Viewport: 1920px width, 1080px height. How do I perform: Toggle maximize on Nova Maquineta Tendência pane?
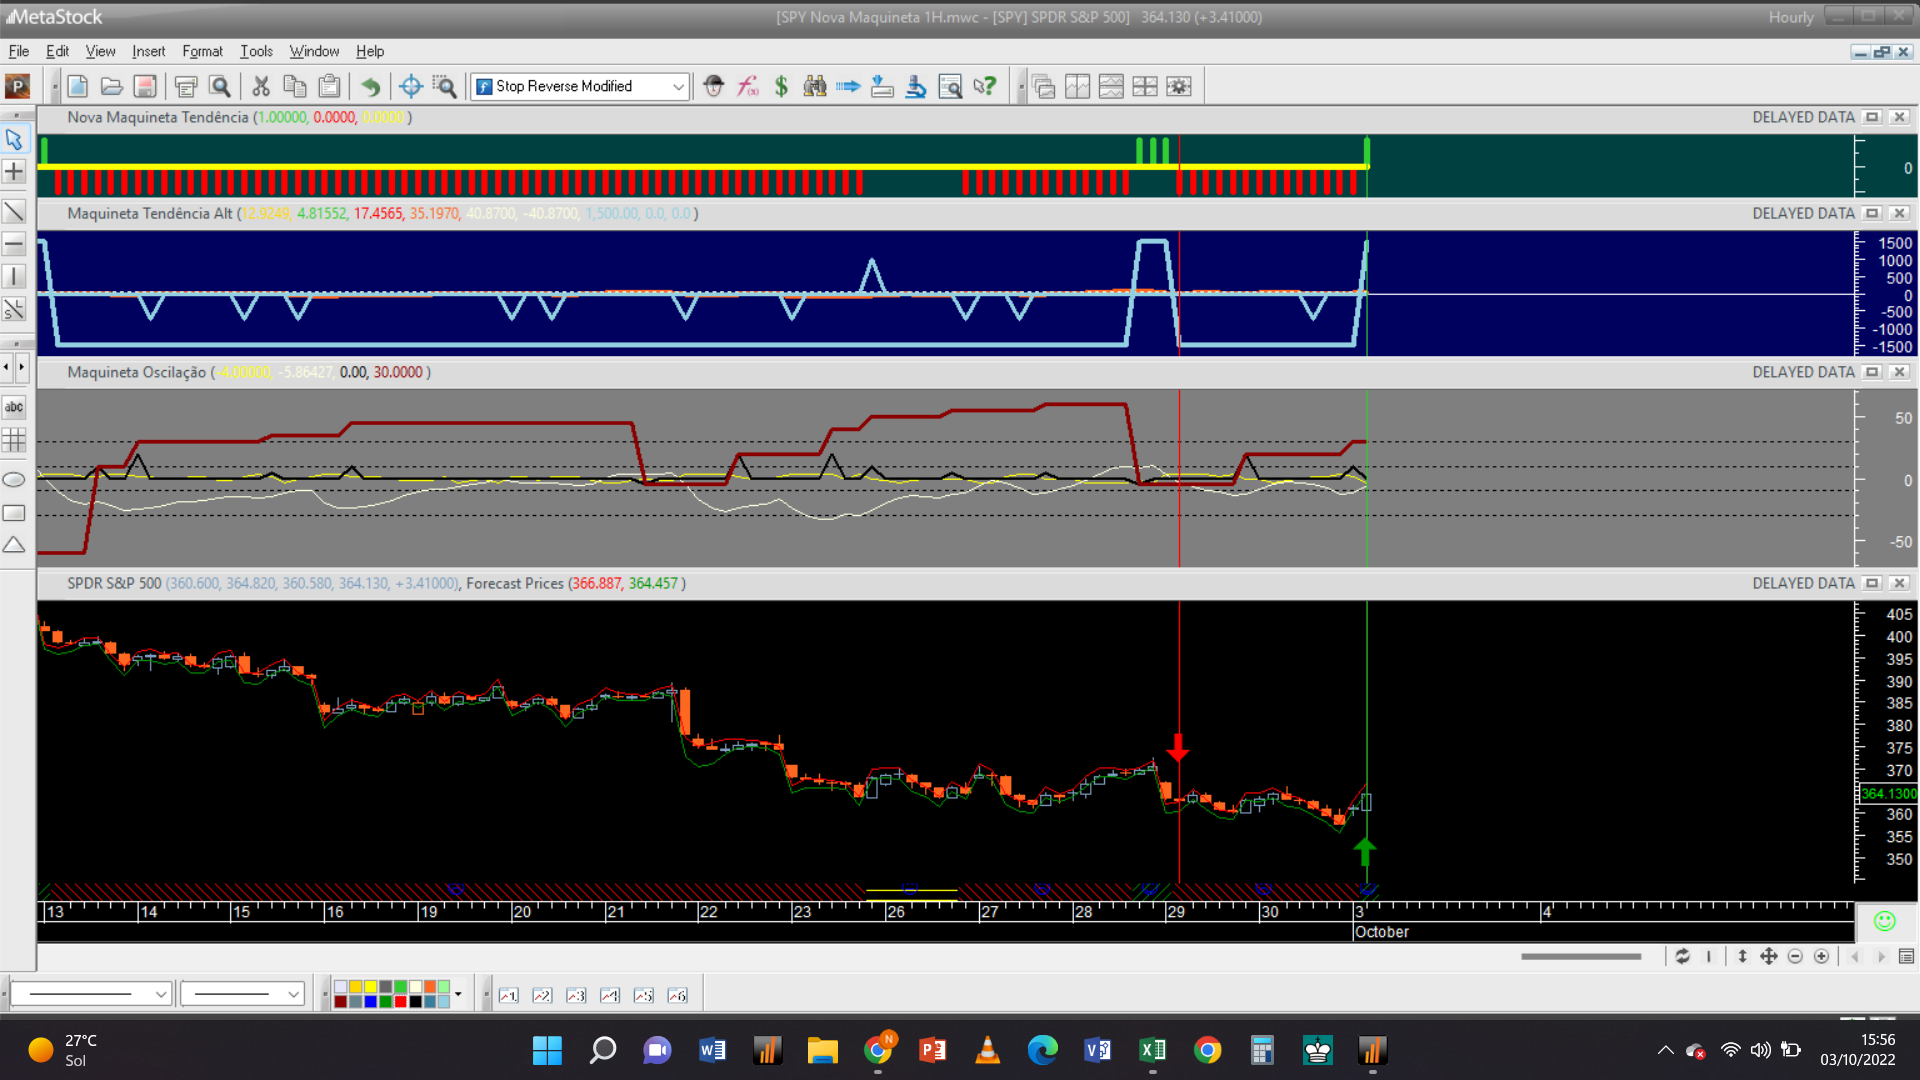click(1872, 117)
